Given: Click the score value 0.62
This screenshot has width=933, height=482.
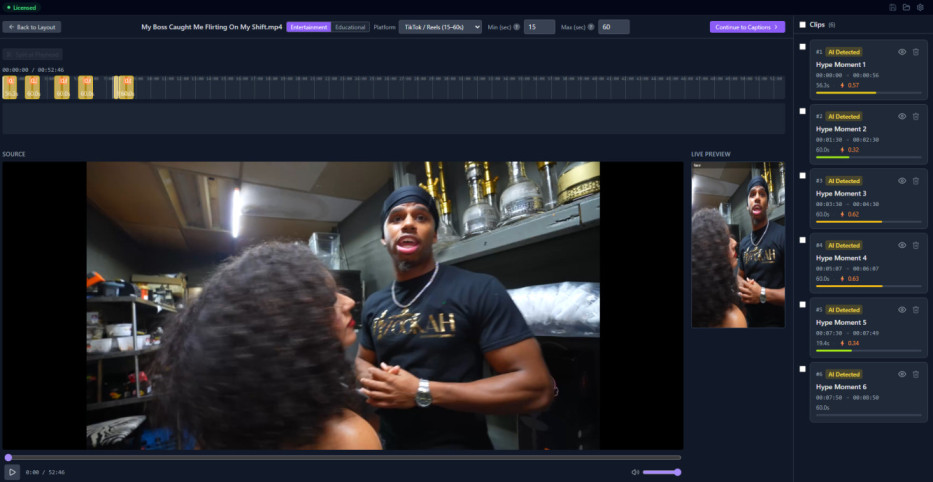Looking at the screenshot, I should 853,214.
